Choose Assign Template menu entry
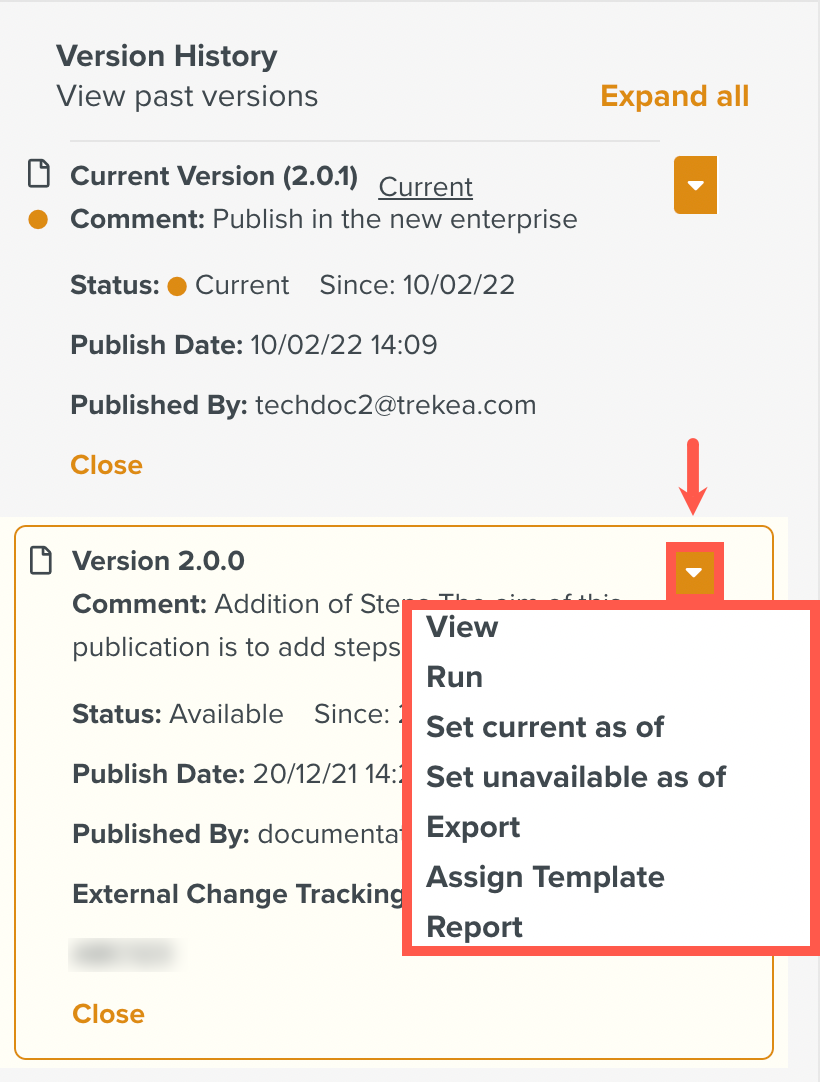 coord(545,877)
